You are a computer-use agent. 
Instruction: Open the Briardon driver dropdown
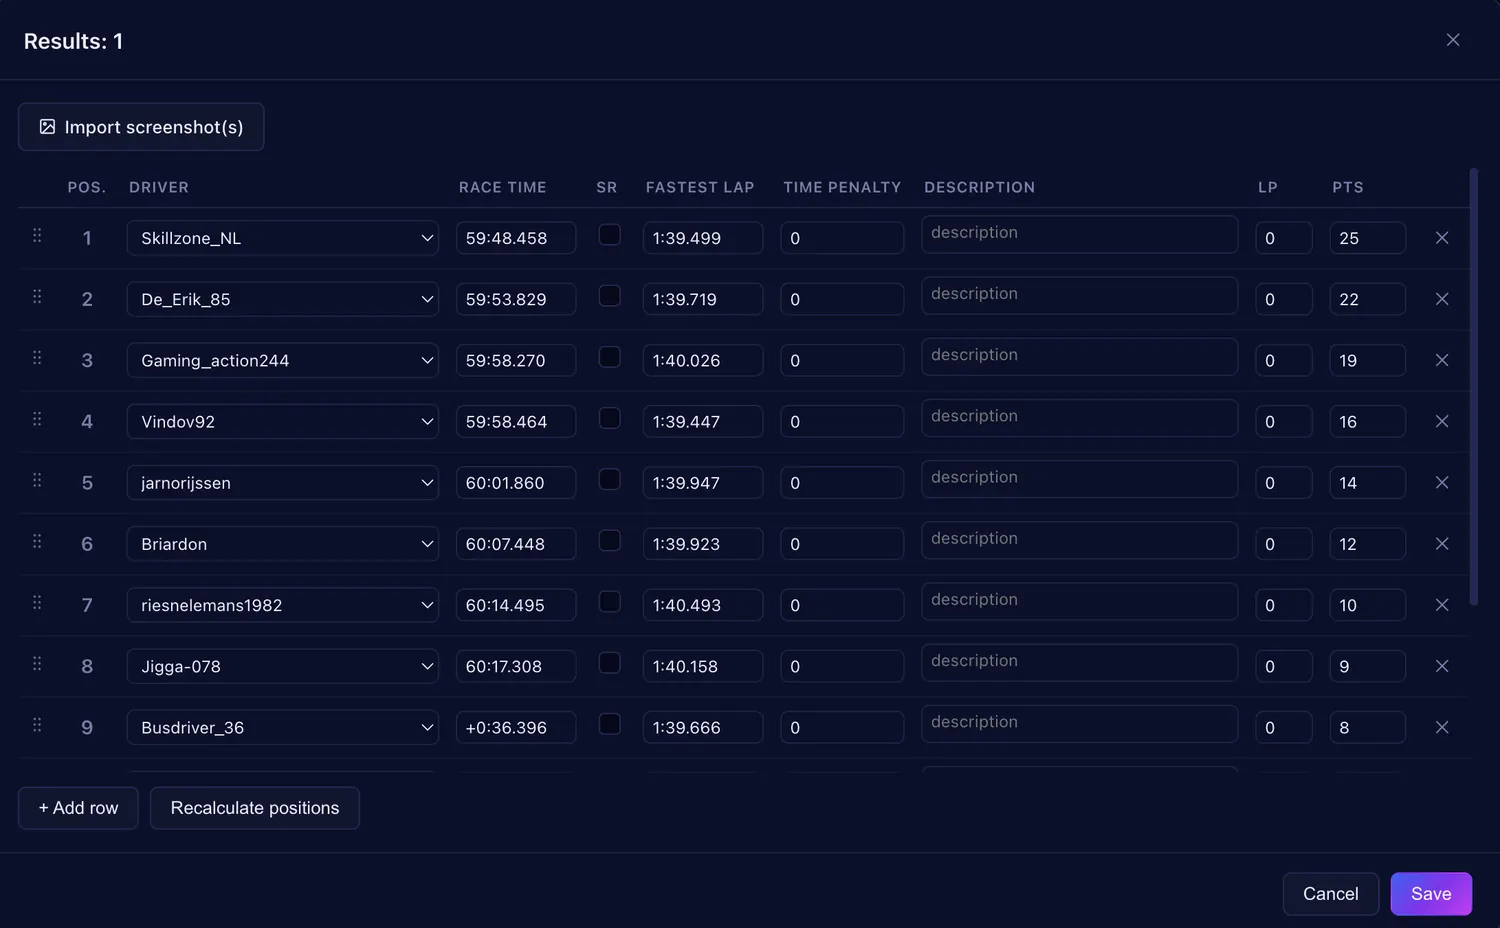[283, 544]
